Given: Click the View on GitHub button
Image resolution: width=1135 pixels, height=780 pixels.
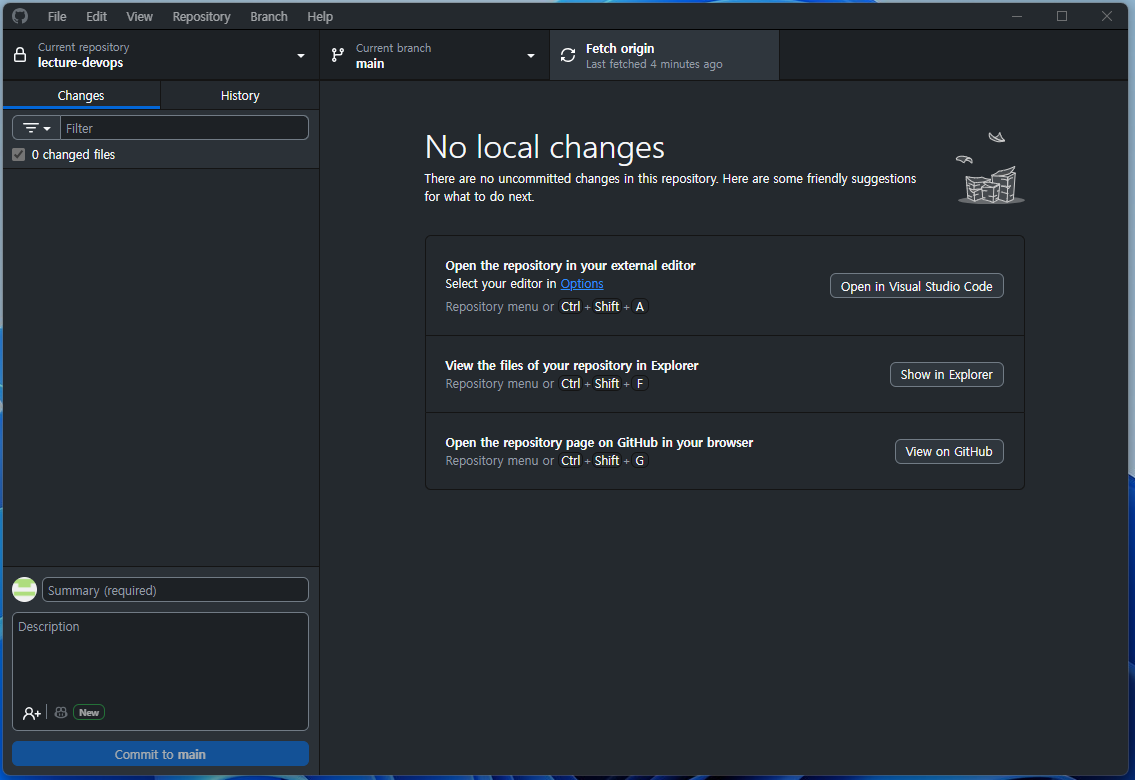Looking at the screenshot, I should pos(948,452).
